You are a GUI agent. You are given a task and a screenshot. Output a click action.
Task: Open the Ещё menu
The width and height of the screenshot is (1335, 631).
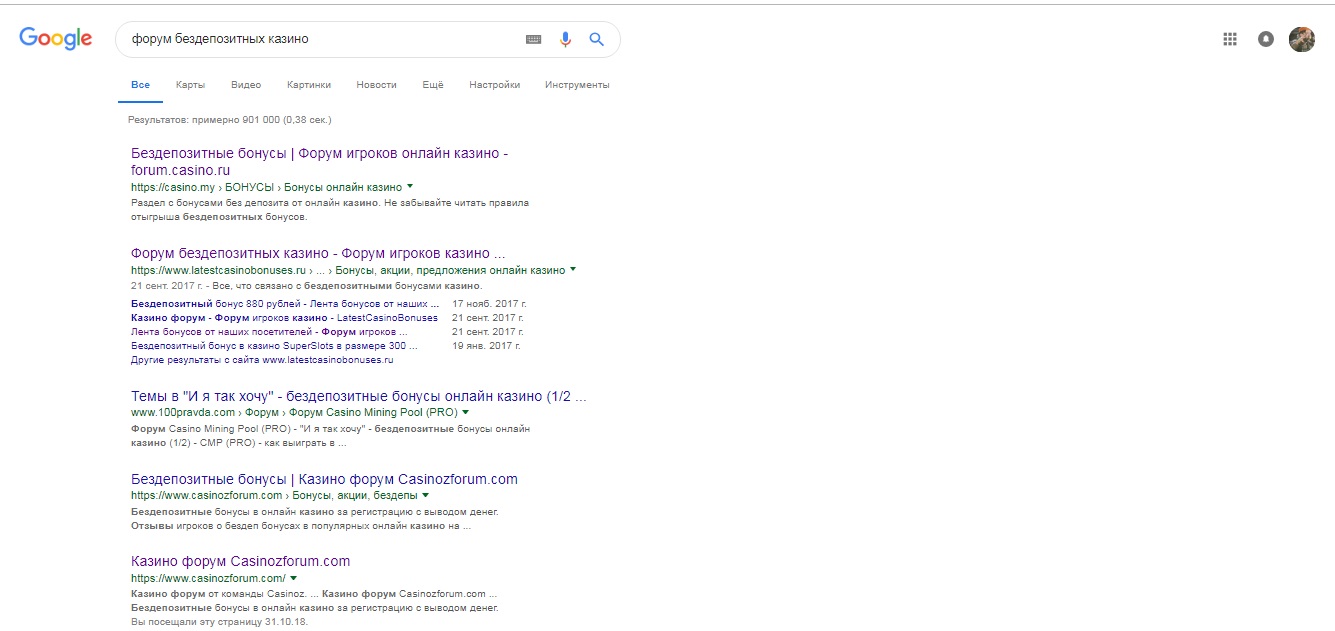(433, 85)
